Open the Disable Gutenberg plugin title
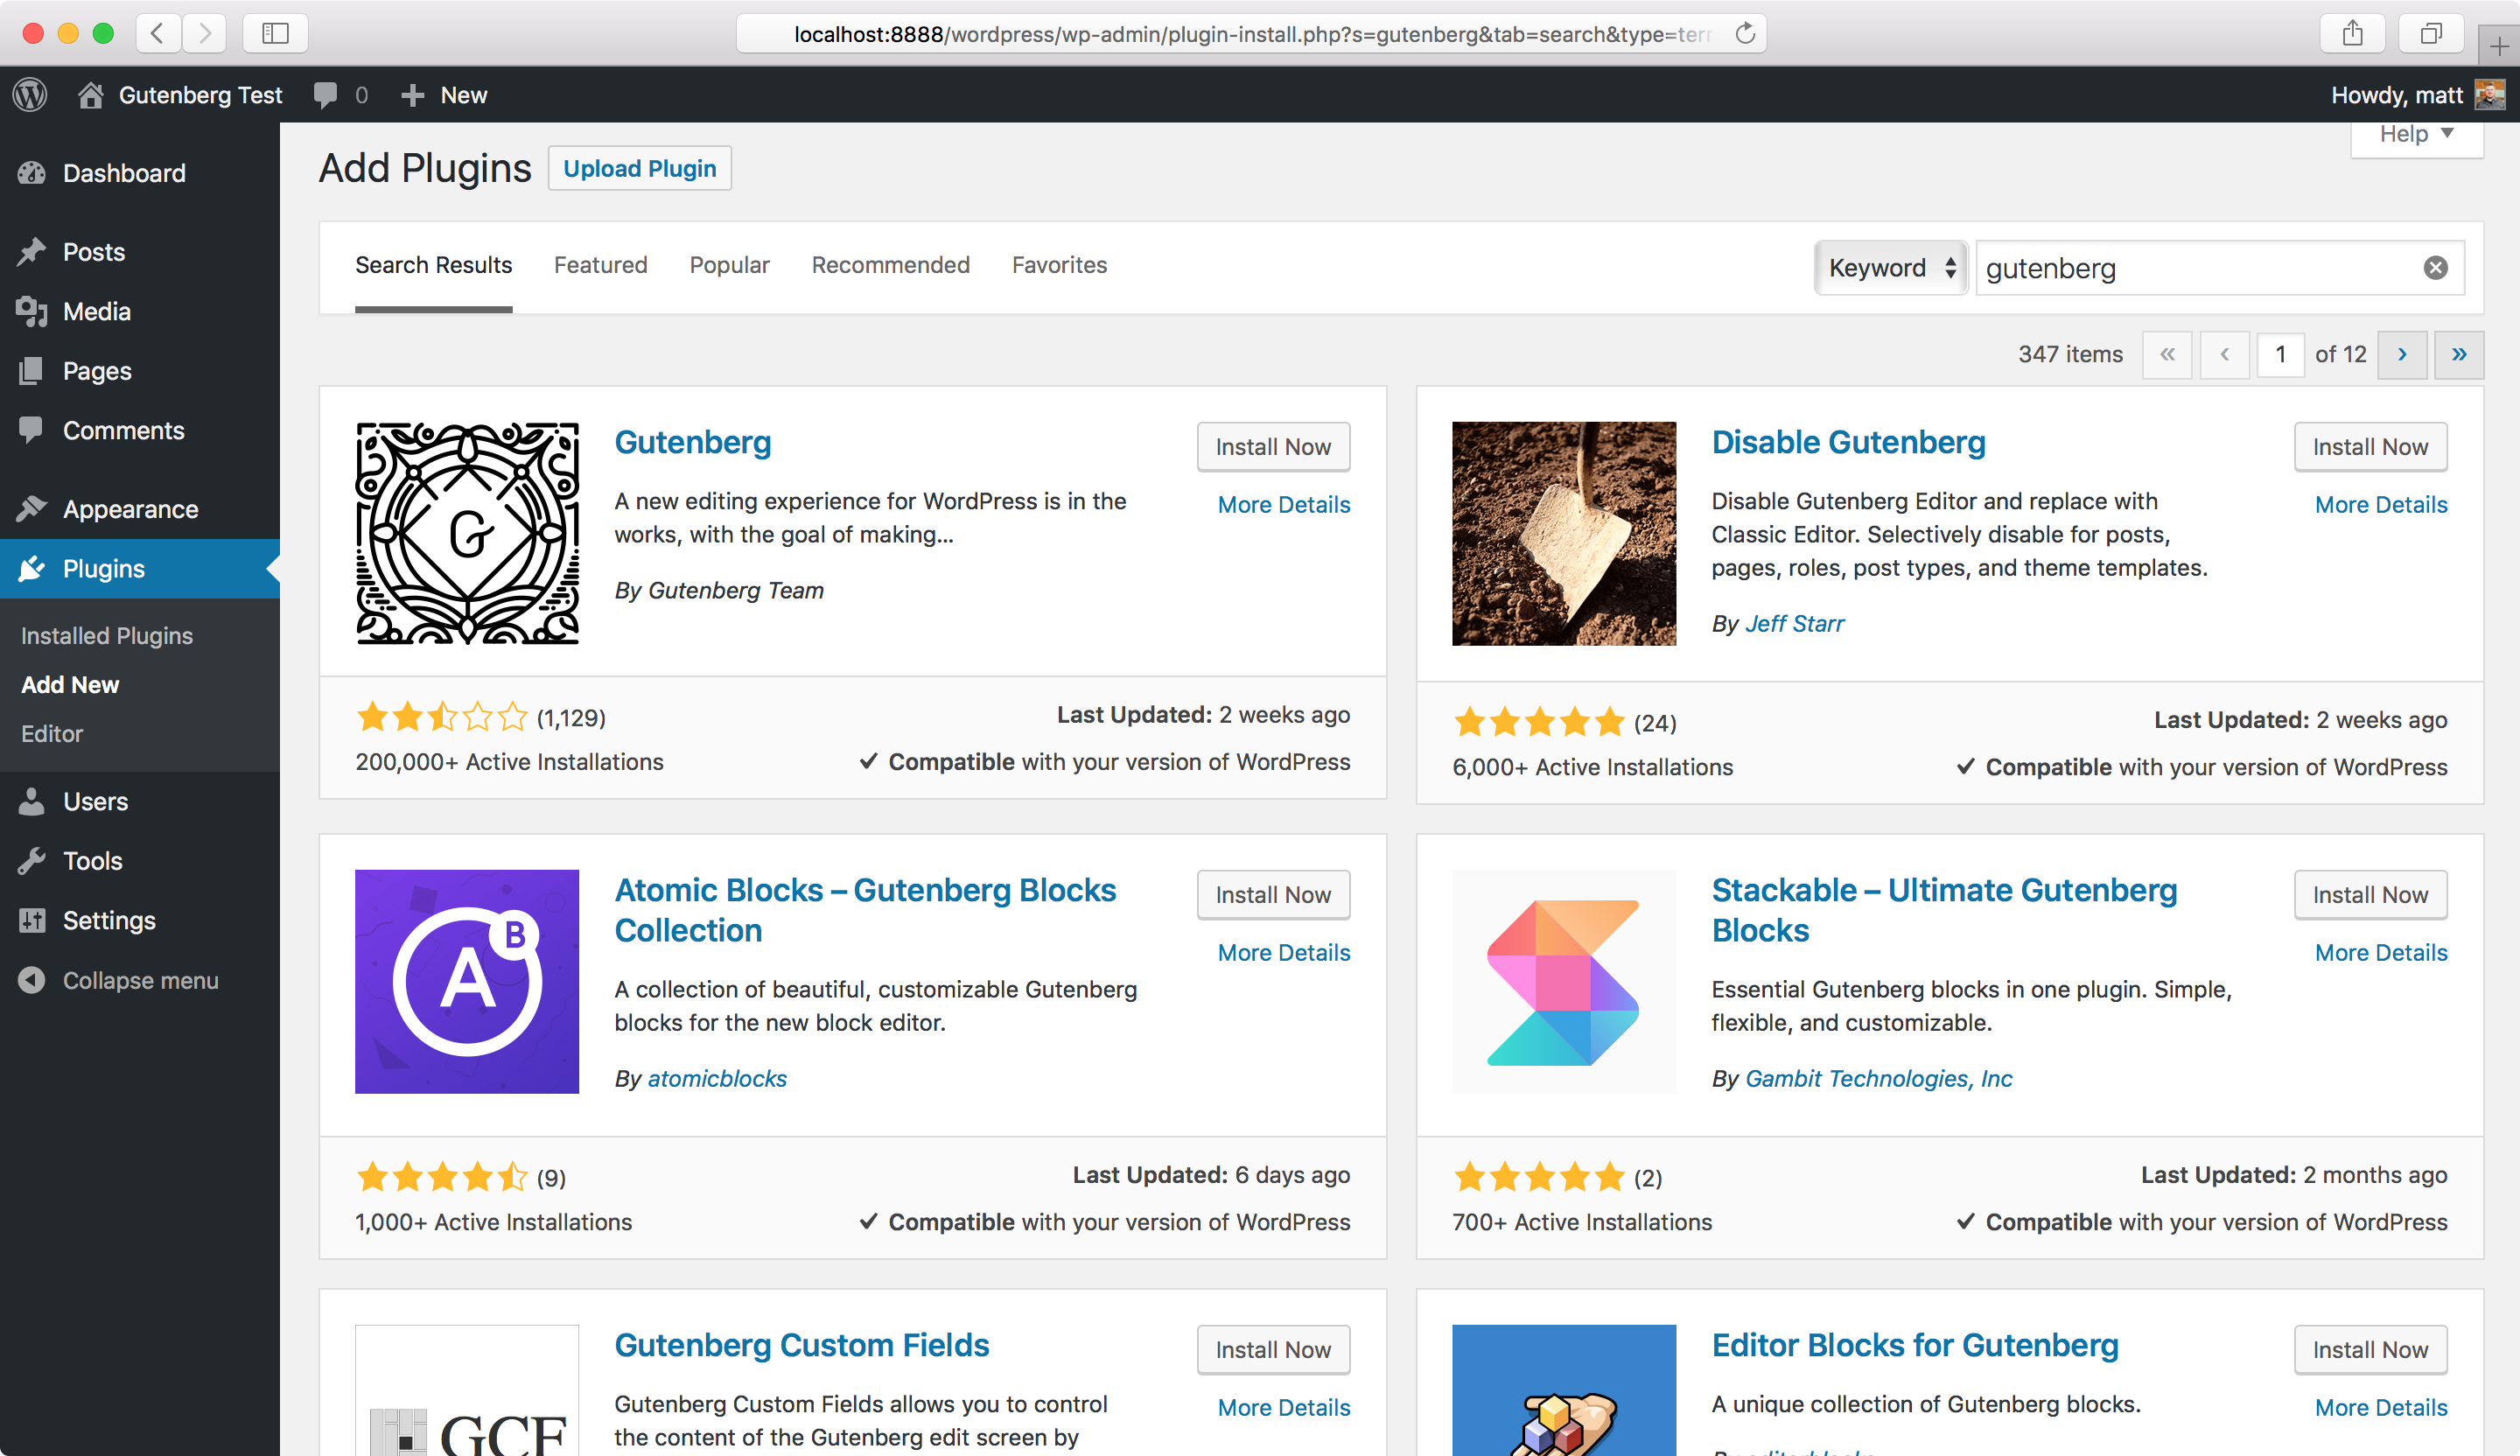The height and width of the screenshot is (1456, 2520). (x=1848, y=442)
